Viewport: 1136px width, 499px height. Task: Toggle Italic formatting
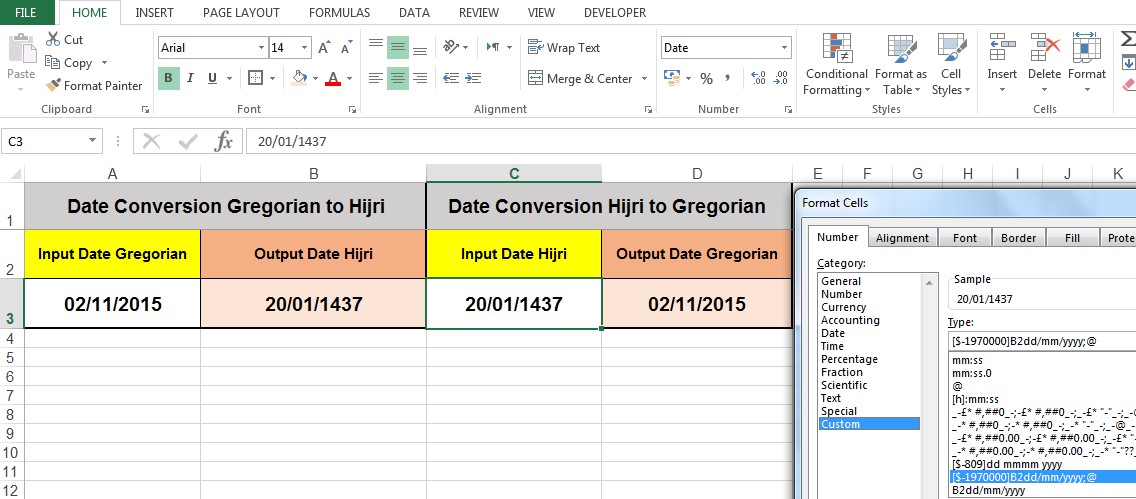(191, 79)
